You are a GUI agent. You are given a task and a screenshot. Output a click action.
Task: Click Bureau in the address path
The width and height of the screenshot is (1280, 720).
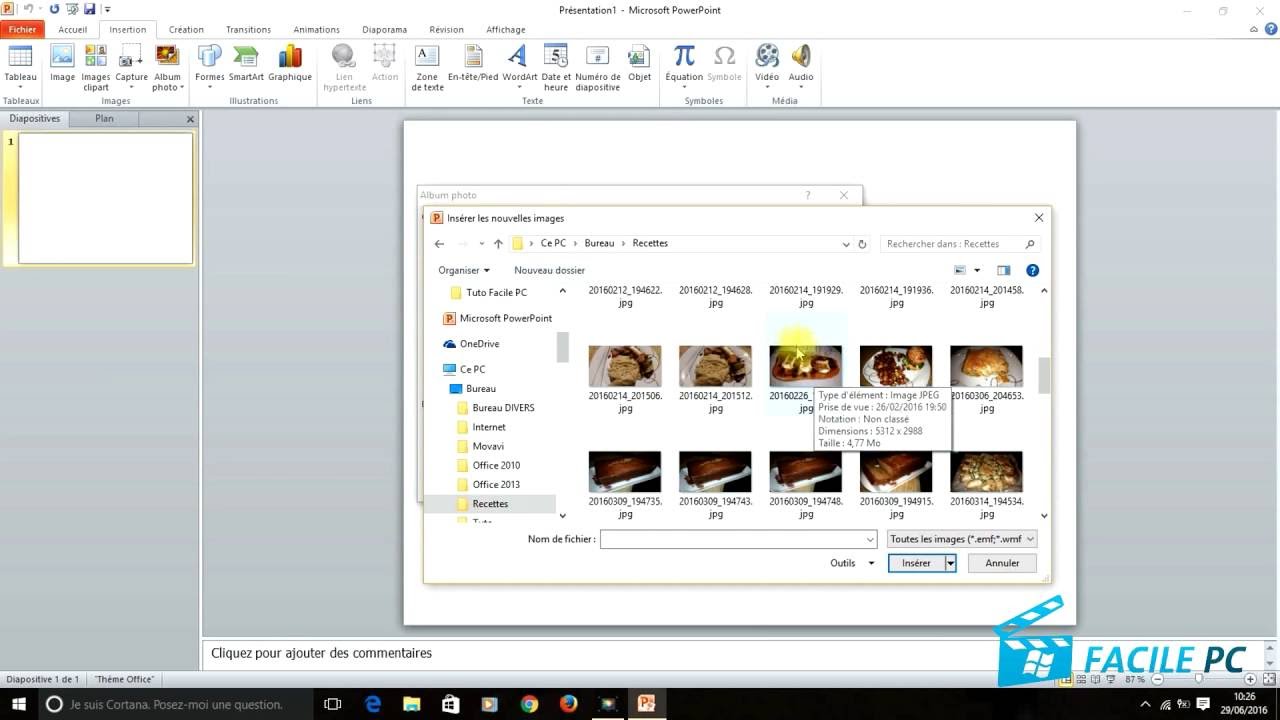coord(599,243)
